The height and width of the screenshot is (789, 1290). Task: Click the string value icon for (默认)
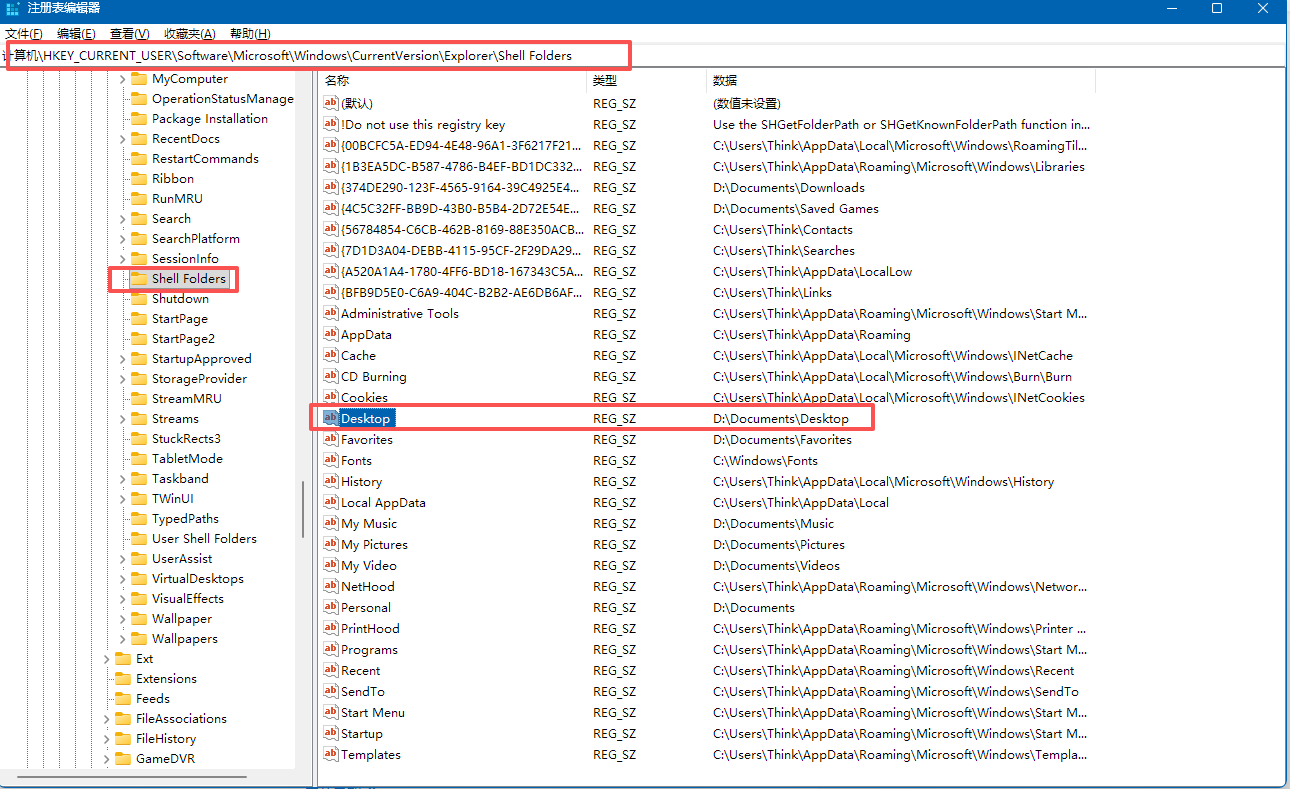pos(331,103)
